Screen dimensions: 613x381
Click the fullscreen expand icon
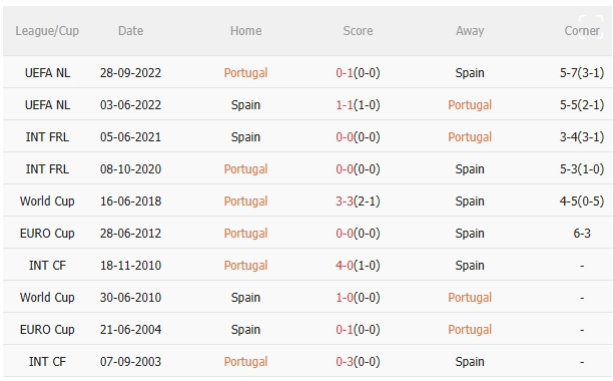coord(591,27)
